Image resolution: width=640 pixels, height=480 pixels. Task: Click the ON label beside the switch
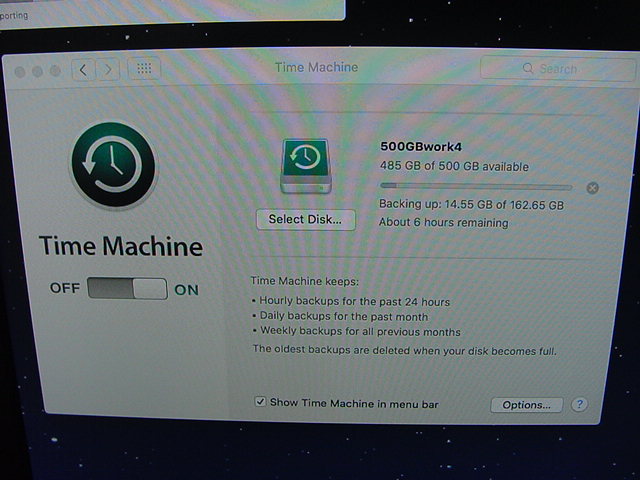[187, 290]
